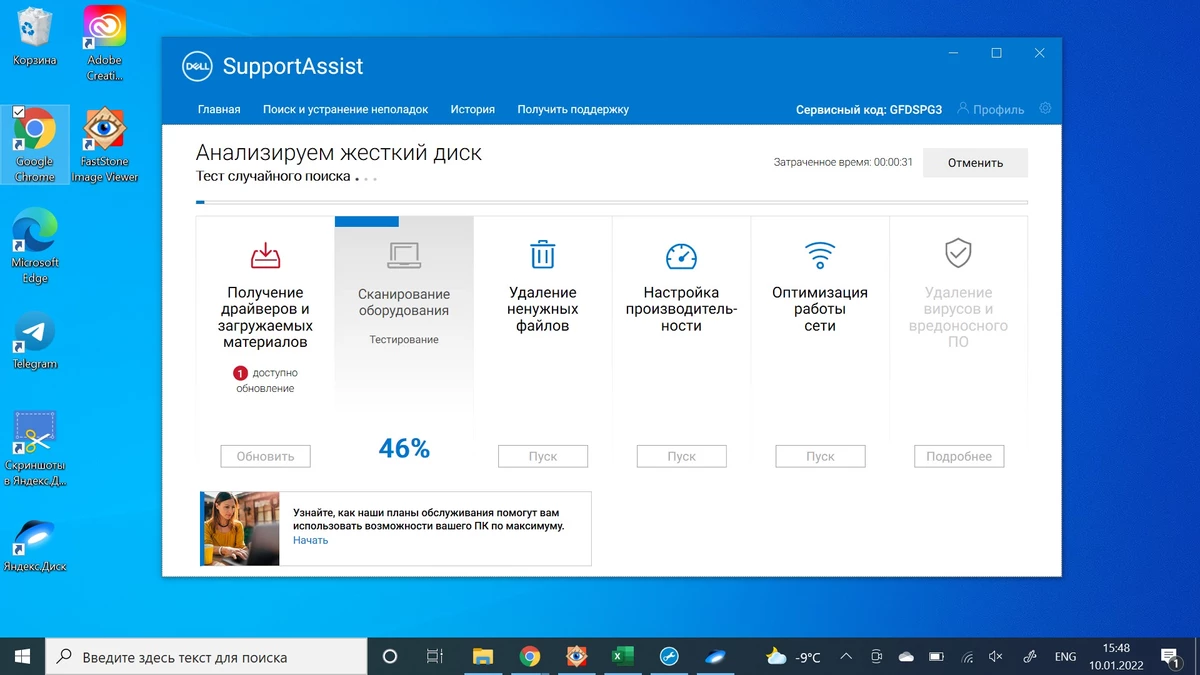1200x675 pixels.
Task: Click the virus removal shield icon
Action: coord(958,253)
